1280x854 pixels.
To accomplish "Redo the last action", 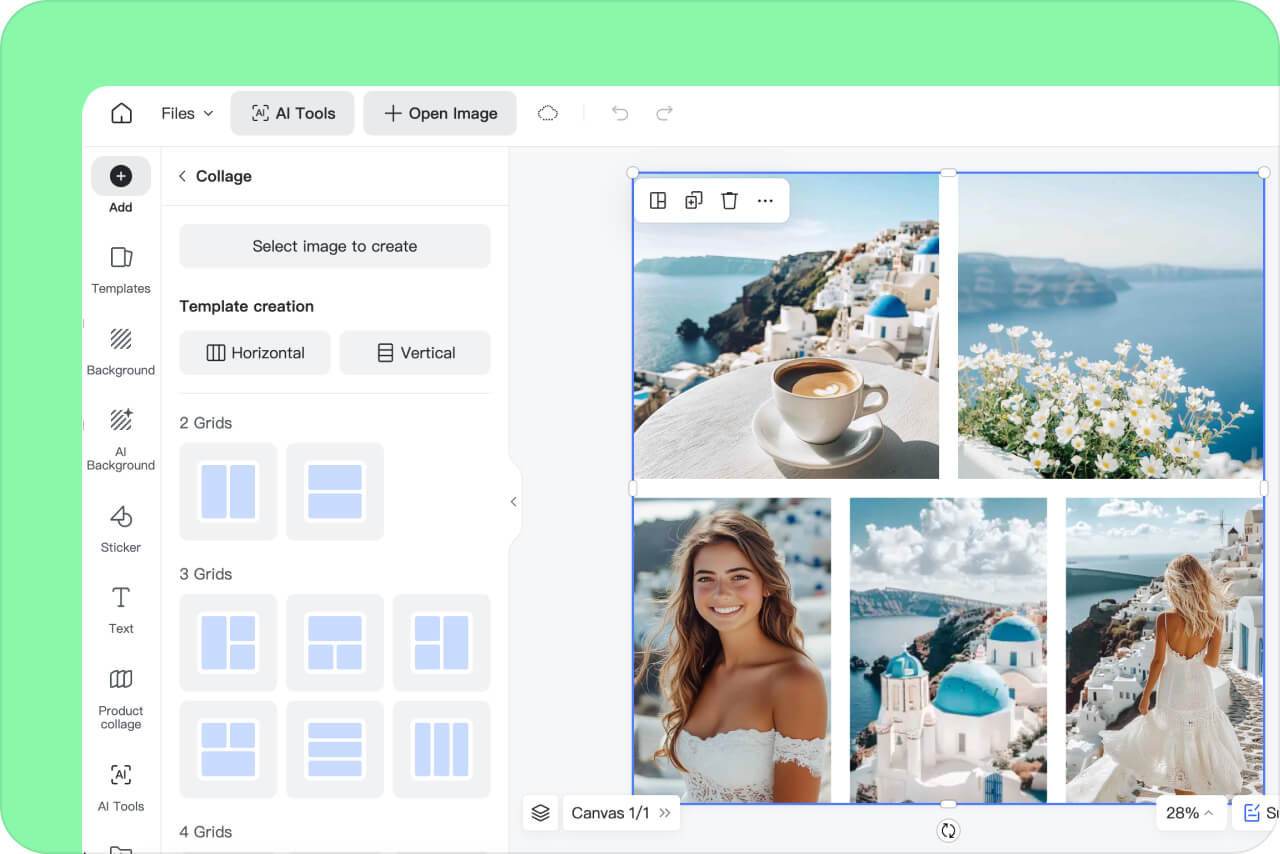I will pyautogui.click(x=664, y=113).
